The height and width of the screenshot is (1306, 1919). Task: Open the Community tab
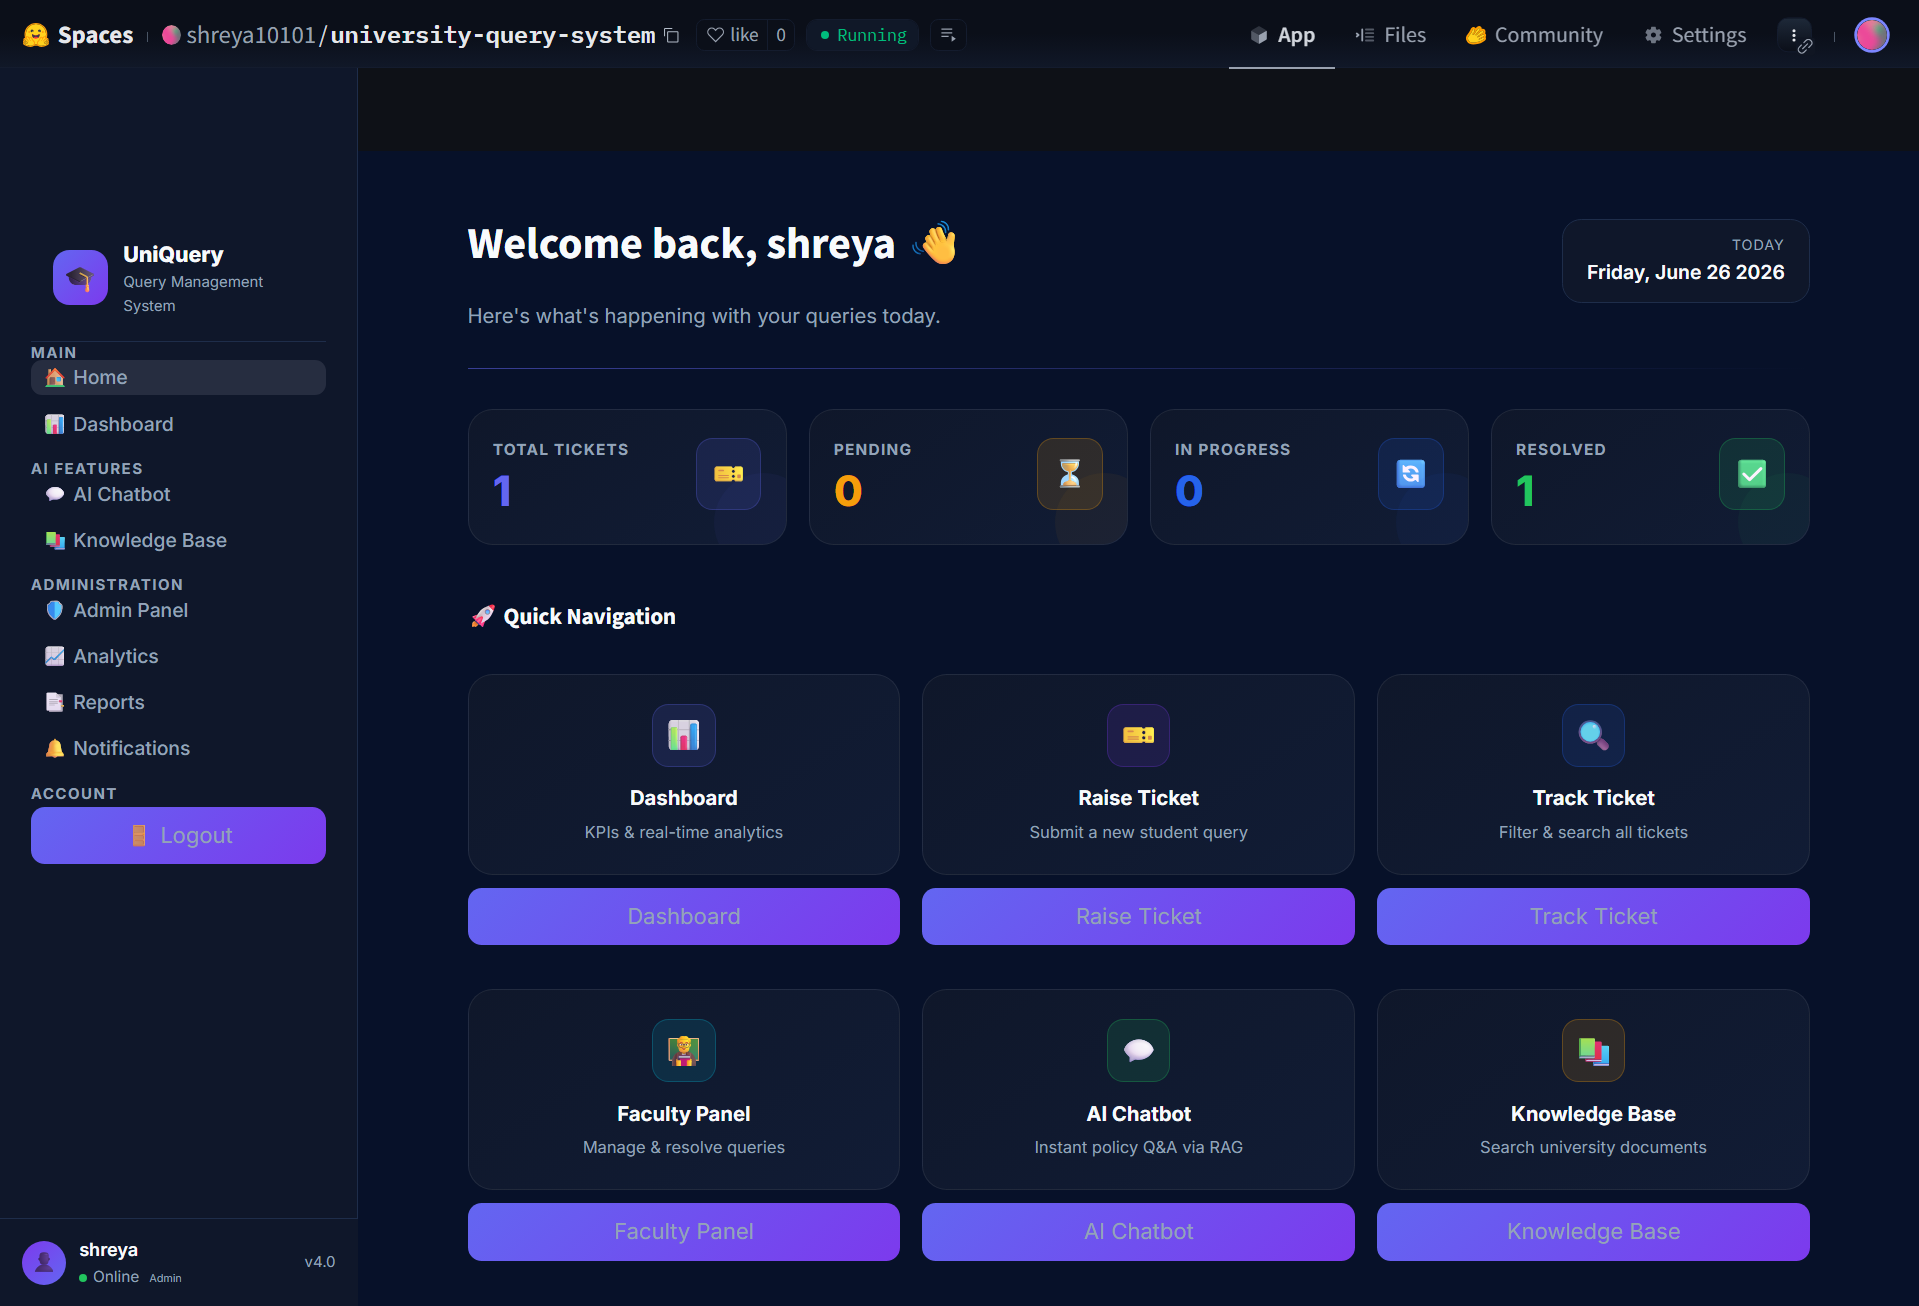(x=1534, y=35)
